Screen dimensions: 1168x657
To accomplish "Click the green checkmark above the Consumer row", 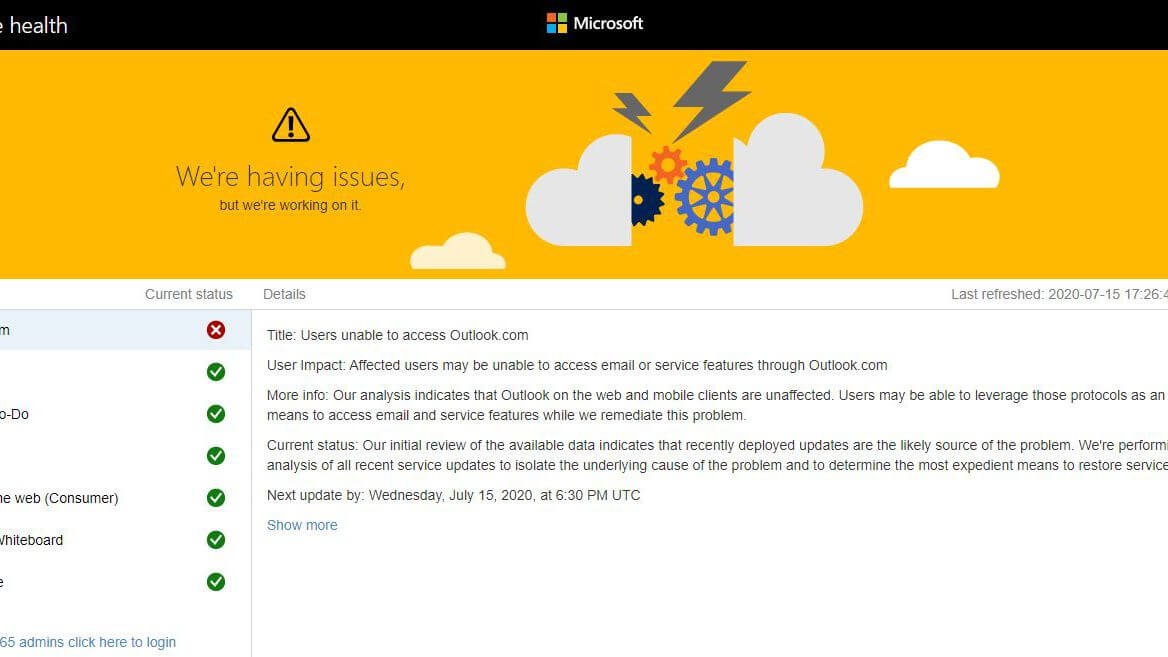I will tap(216, 456).
